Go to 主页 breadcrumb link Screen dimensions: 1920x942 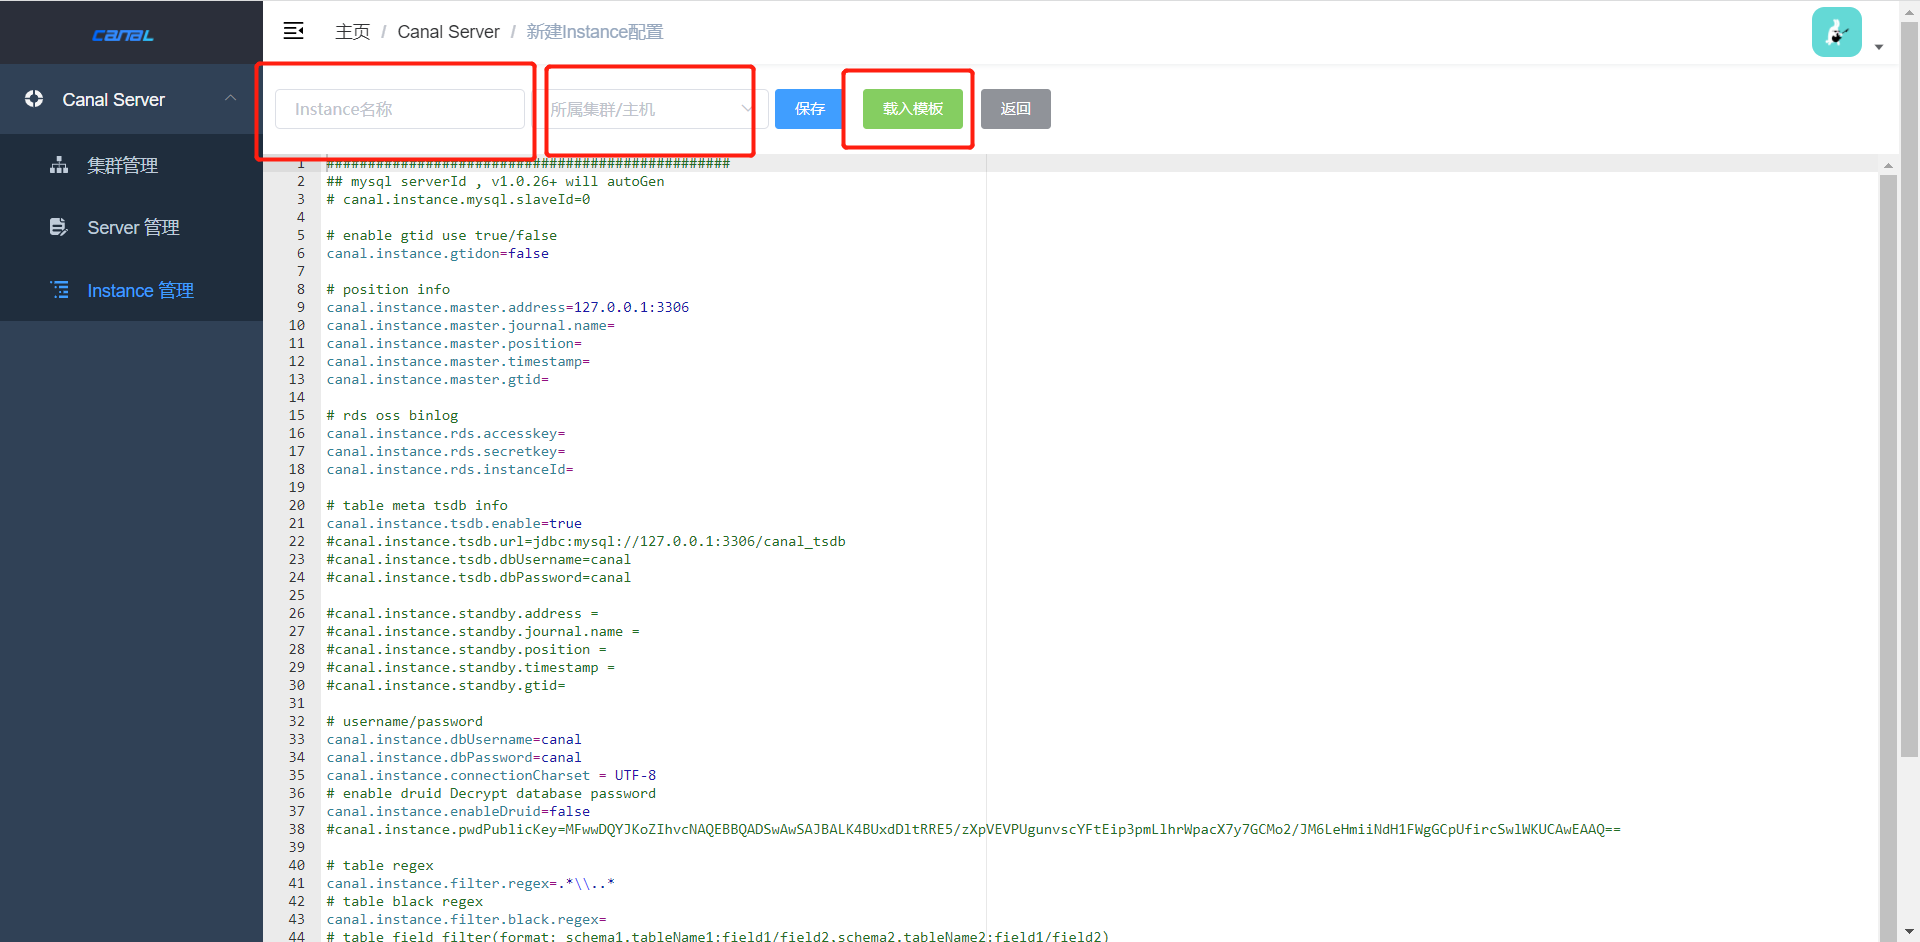point(352,32)
